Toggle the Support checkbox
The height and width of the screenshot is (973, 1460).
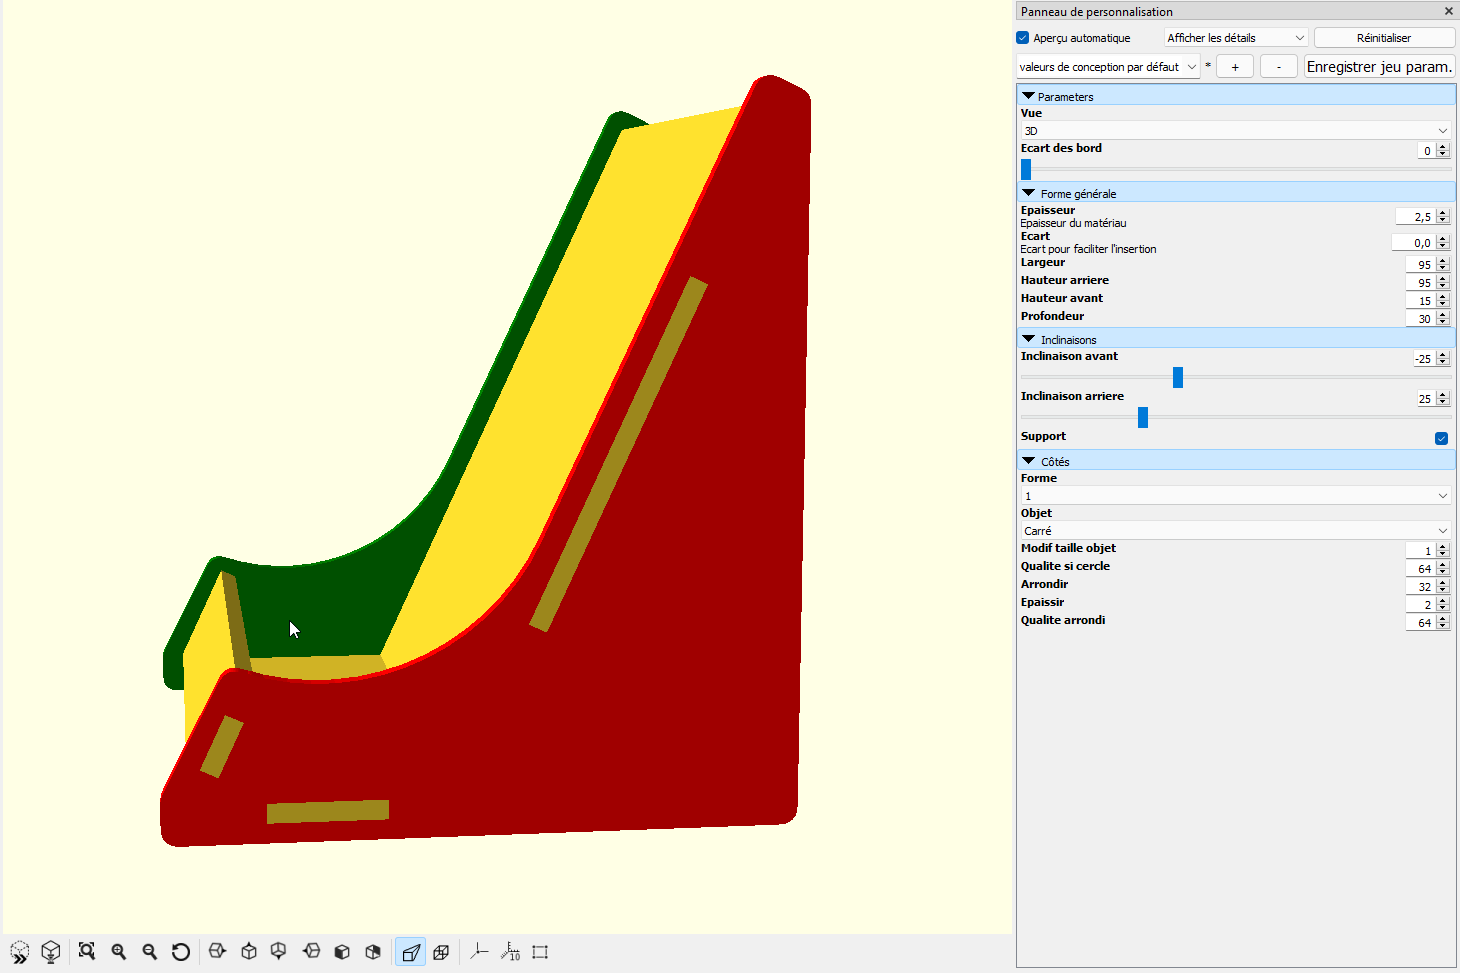(1441, 438)
